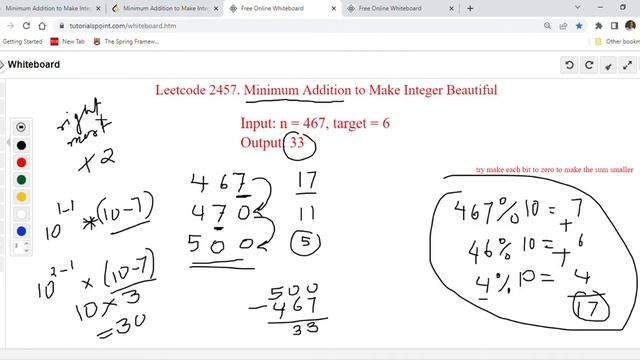Select the white color swatch

pyautogui.click(x=21, y=214)
